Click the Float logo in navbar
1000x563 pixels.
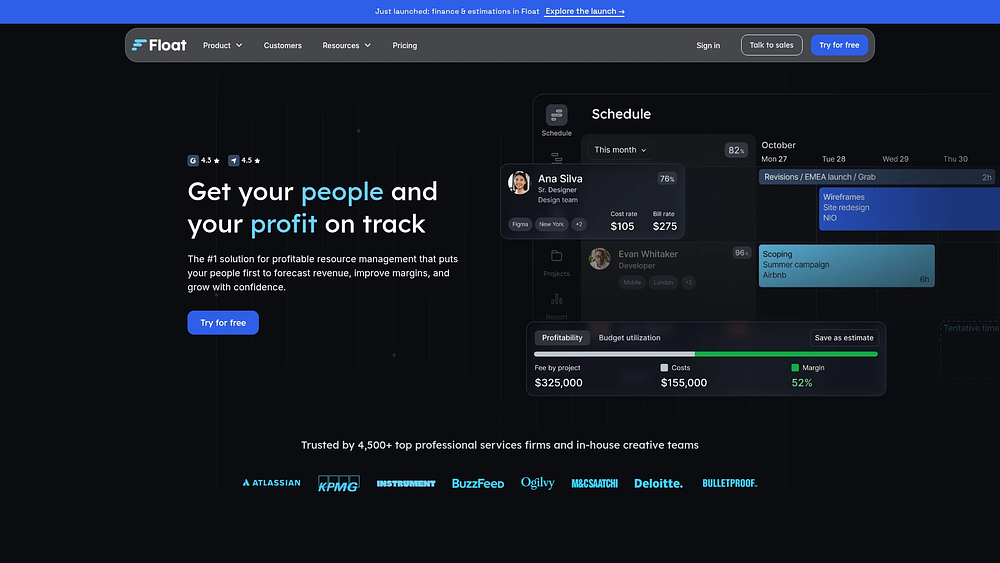coord(159,45)
